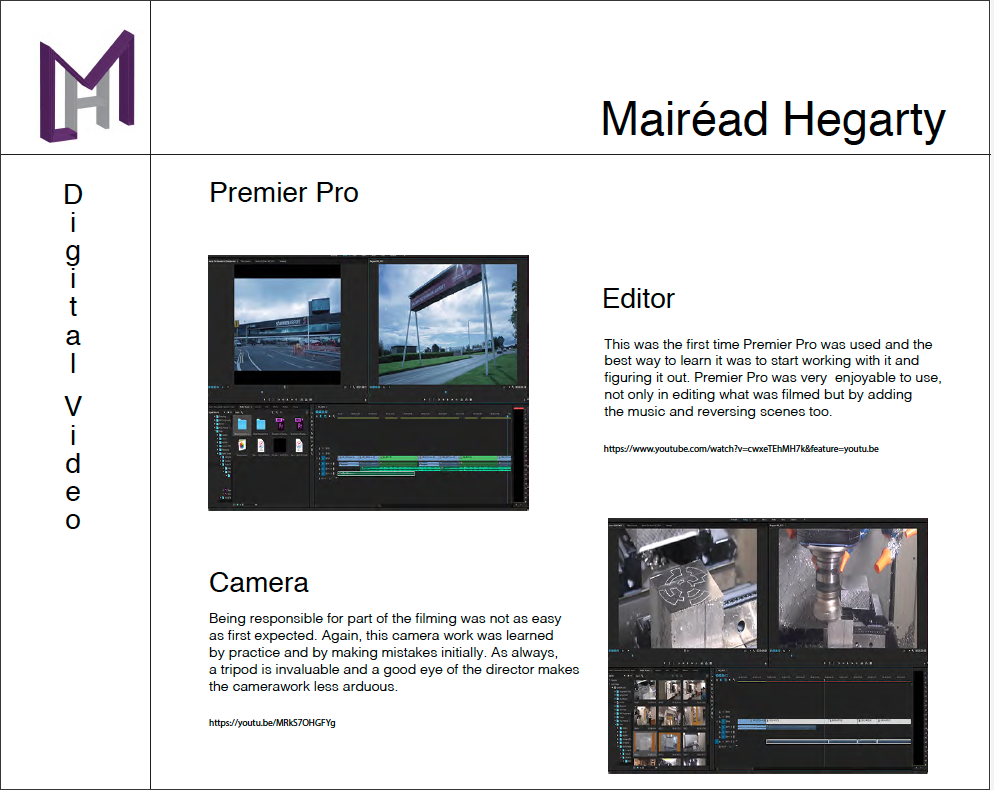
Task: Click the audio meters in the airport screenshot
Action: [x=519, y=455]
